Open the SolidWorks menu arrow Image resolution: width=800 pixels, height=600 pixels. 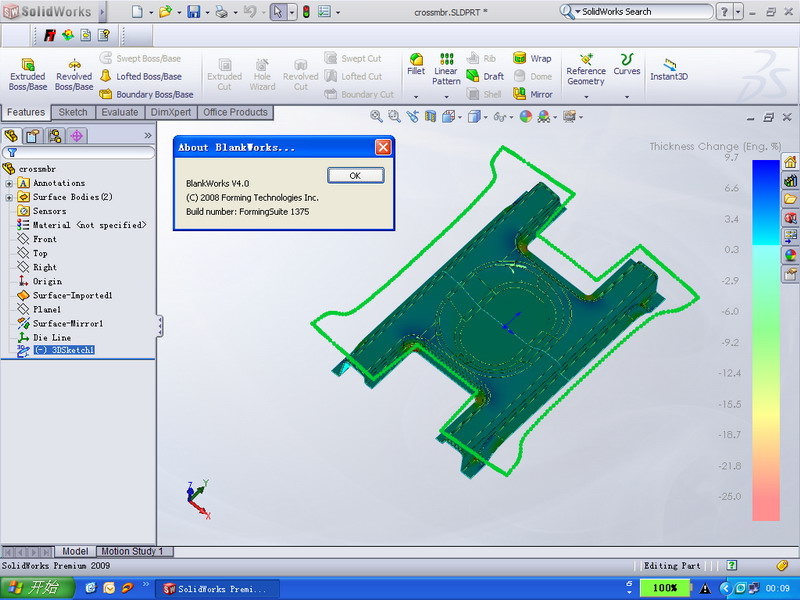102,11
